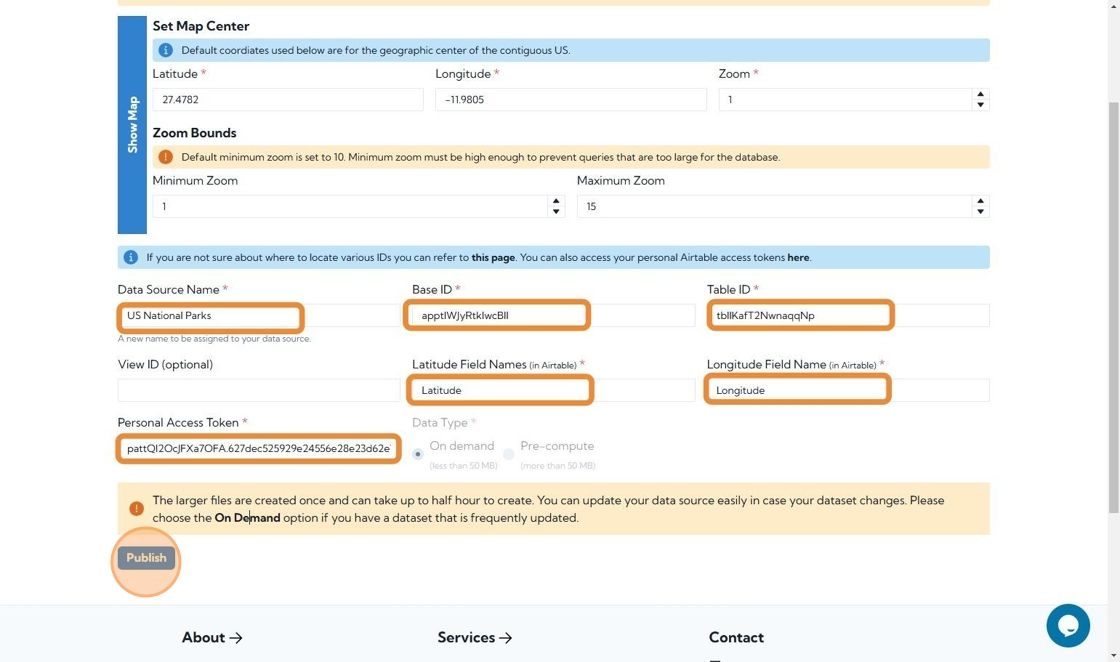The height and width of the screenshot is (662, 1120).
Task: Increase Maximum Zoom with up arrow
Action: (981, 201)
